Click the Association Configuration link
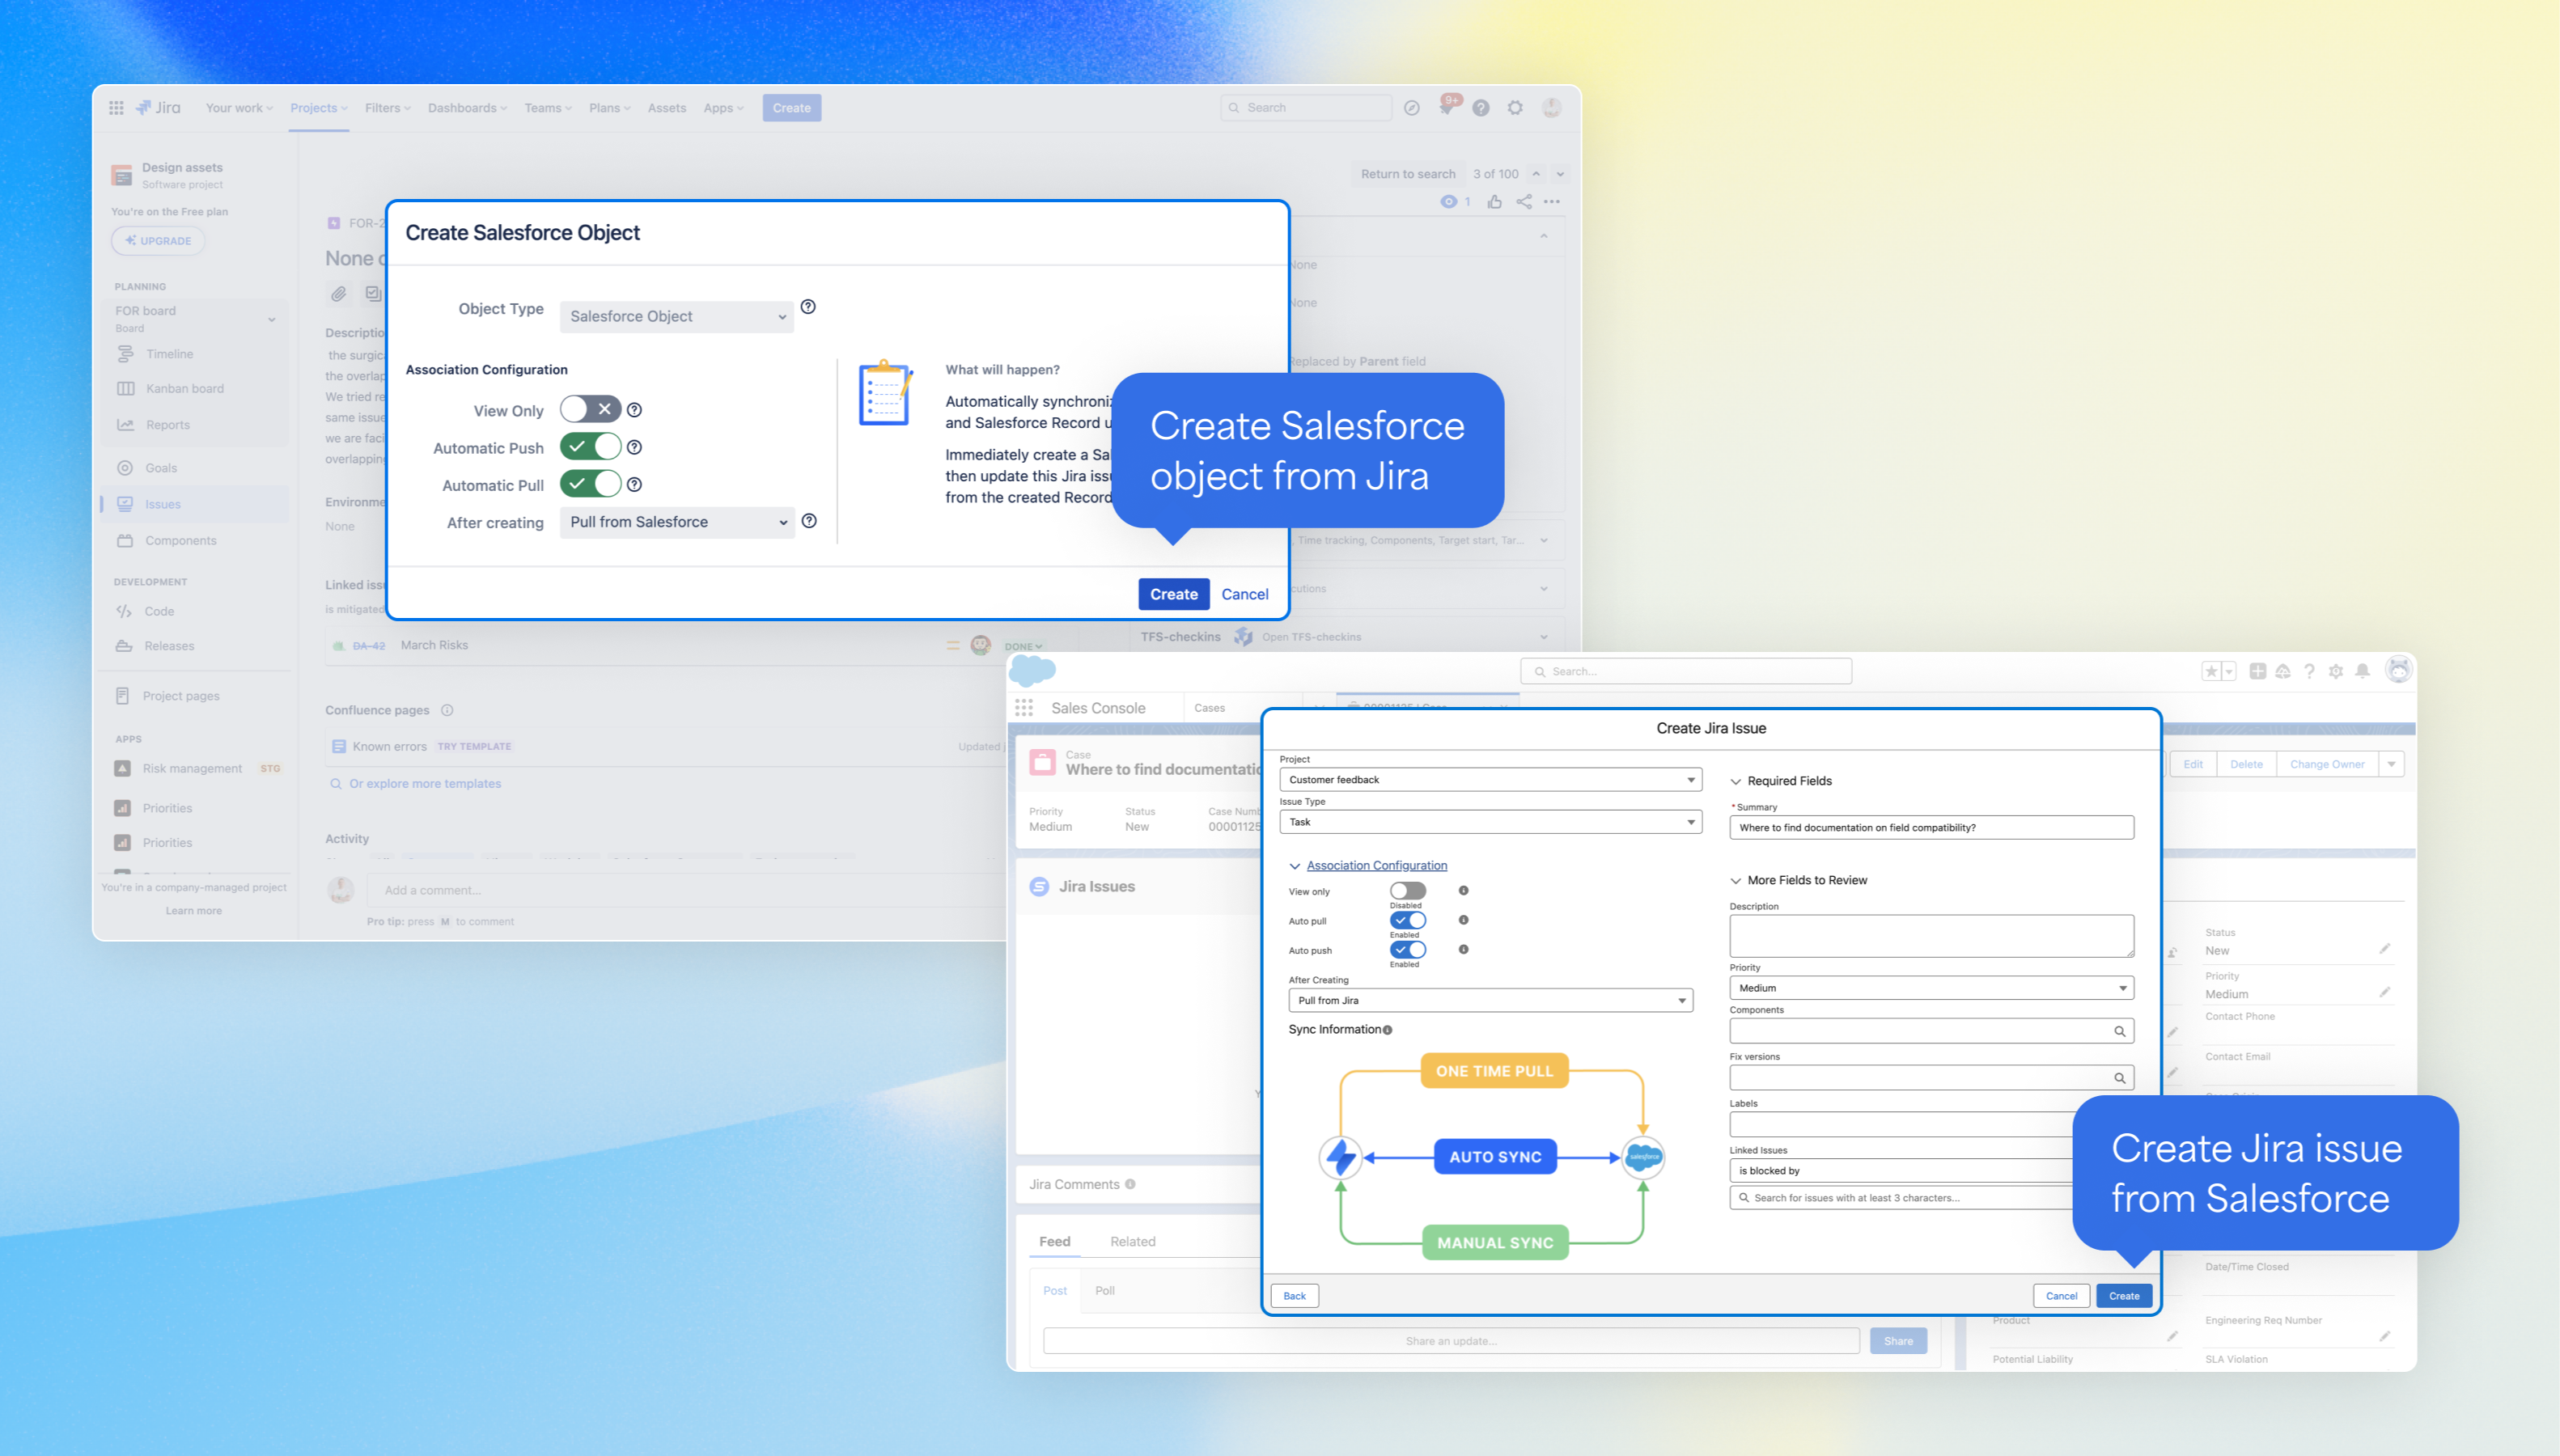Viewport: 2560px width, 1456px height. click(1376, 866)
